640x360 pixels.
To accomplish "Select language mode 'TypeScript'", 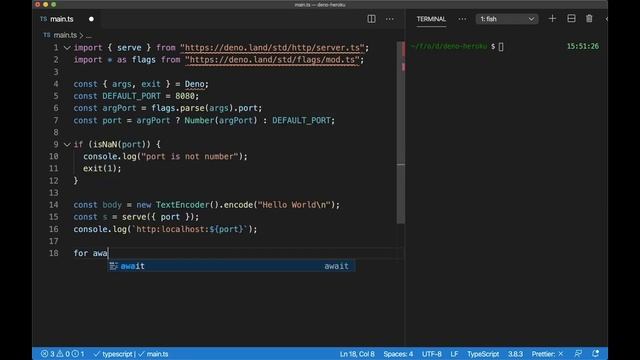I will tap(483, 354).
